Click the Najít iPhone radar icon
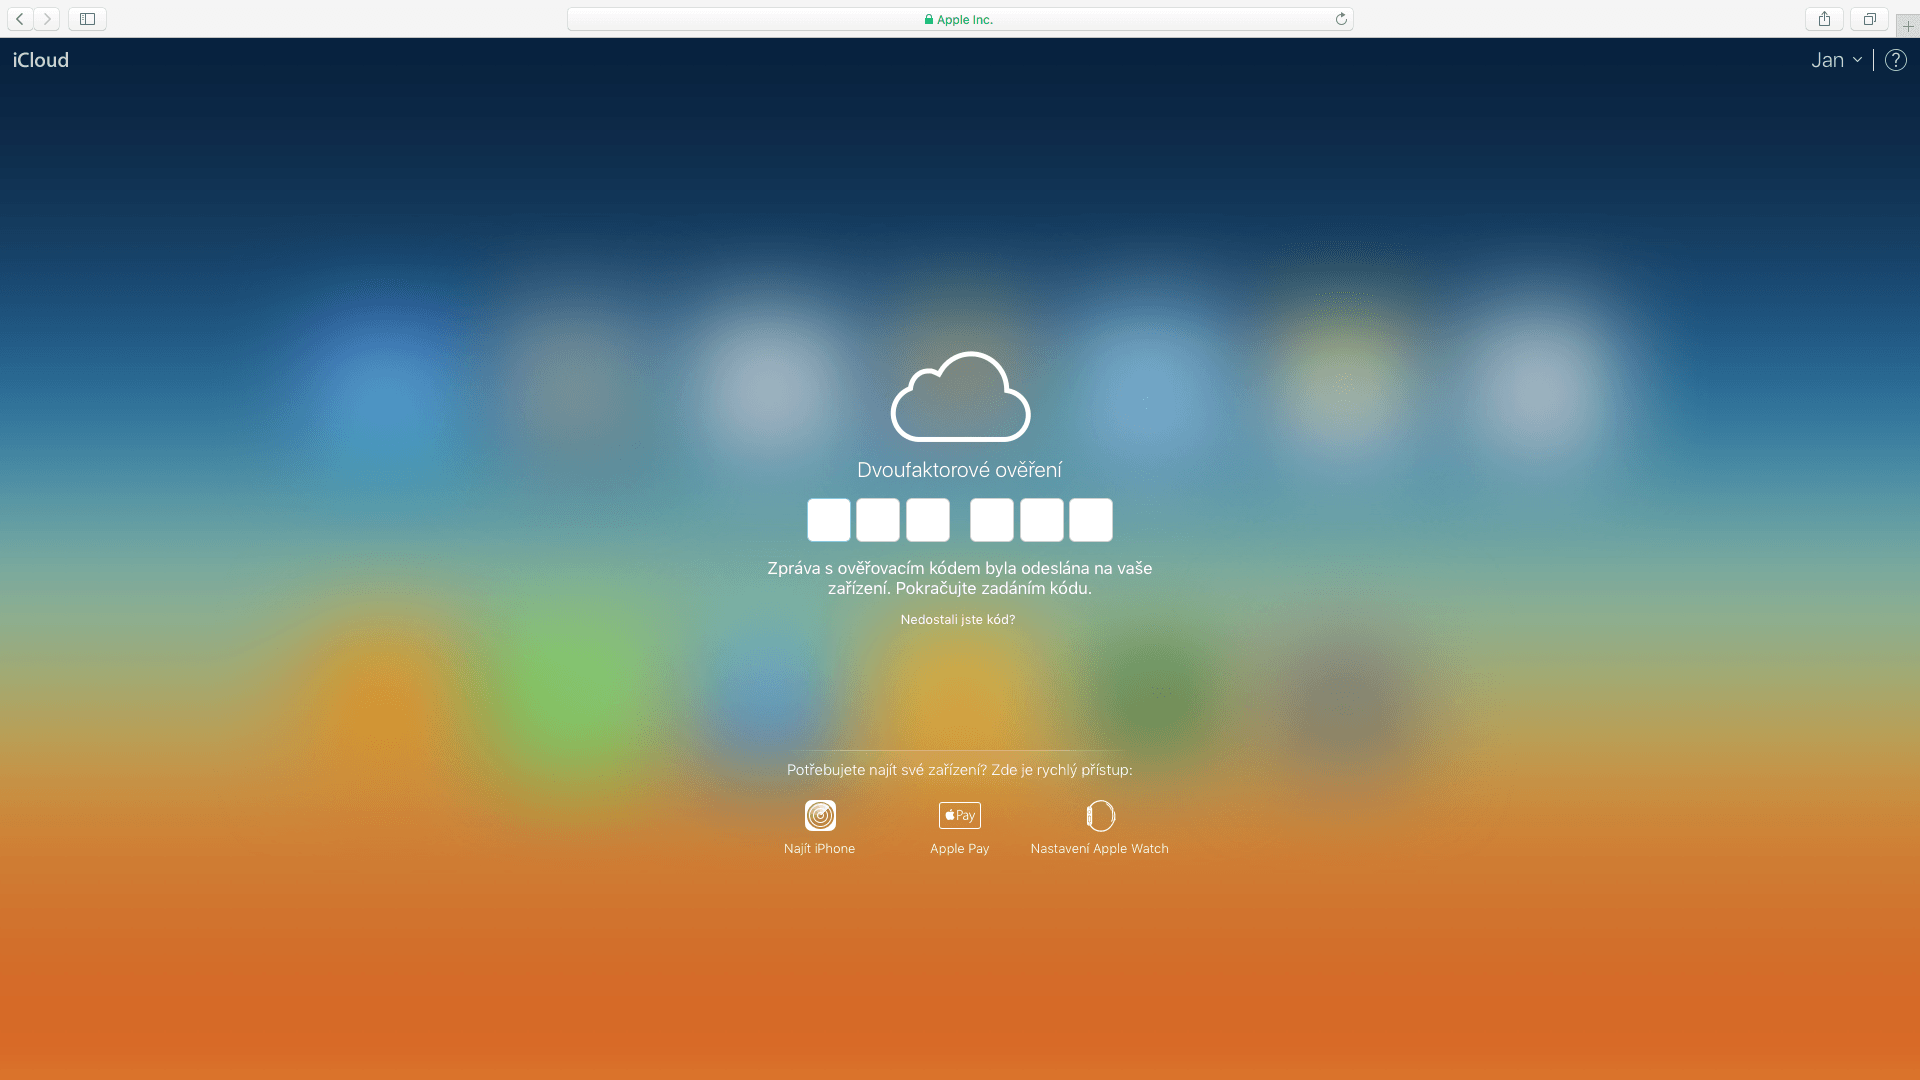 (x=820, y=816)
